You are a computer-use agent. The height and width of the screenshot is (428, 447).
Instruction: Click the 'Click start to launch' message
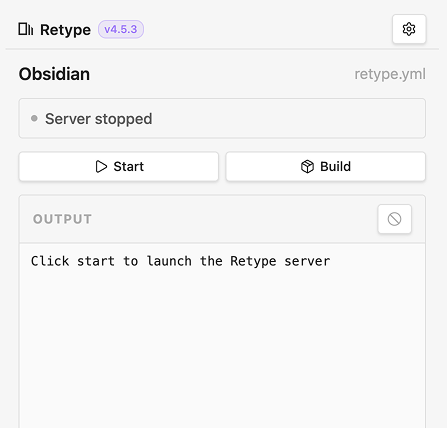[180, 261]
